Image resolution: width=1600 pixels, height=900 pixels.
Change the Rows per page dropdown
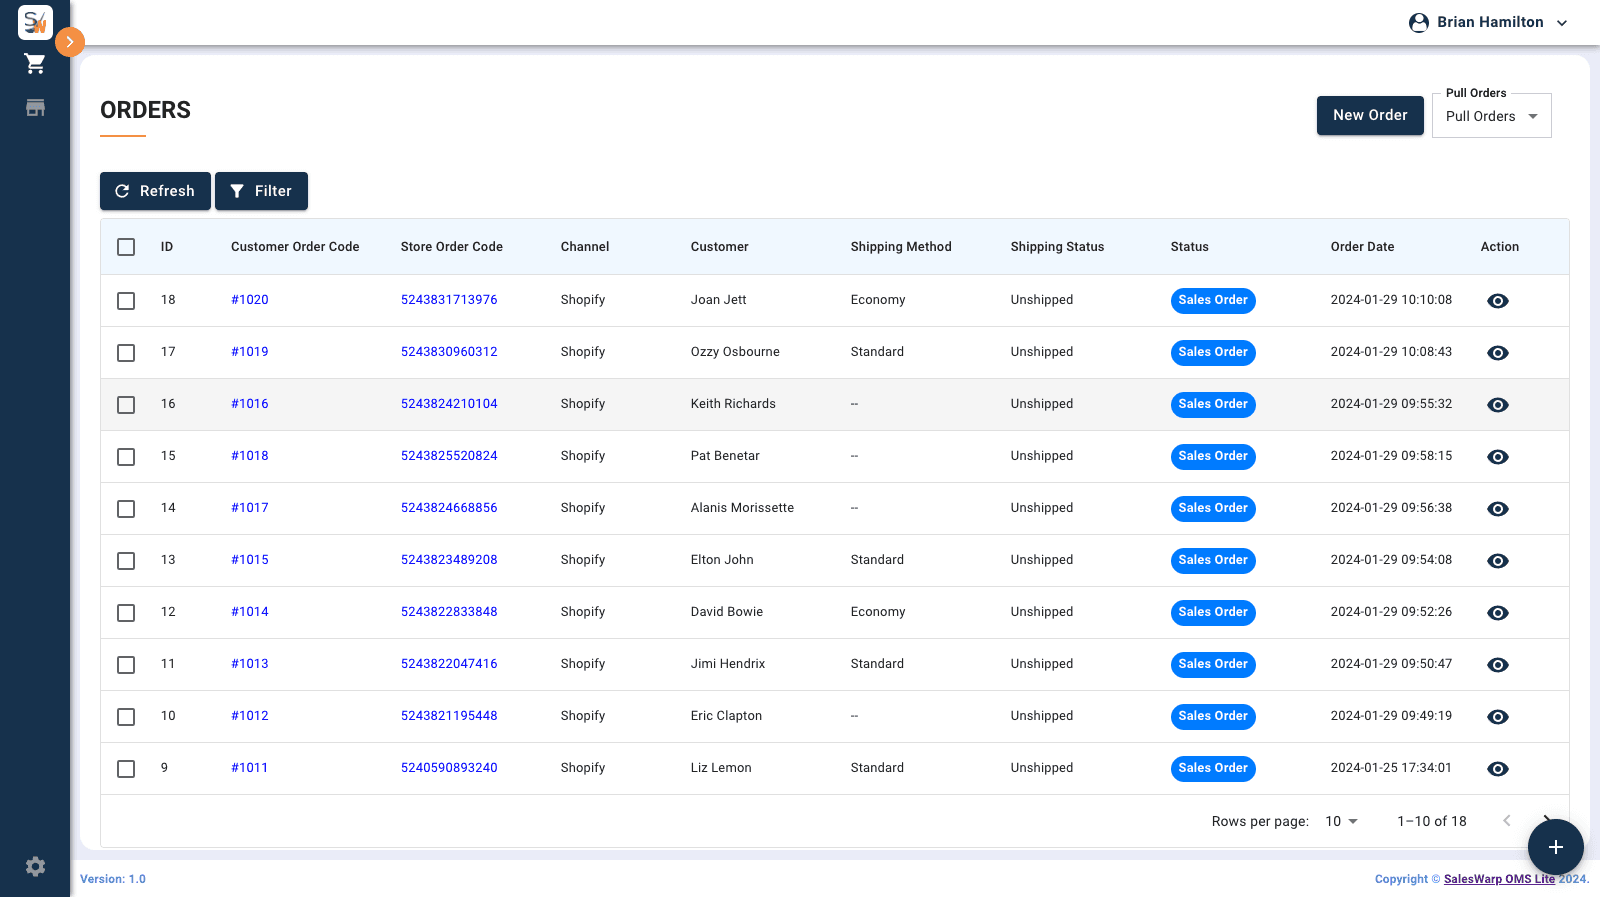(1340, 821)
